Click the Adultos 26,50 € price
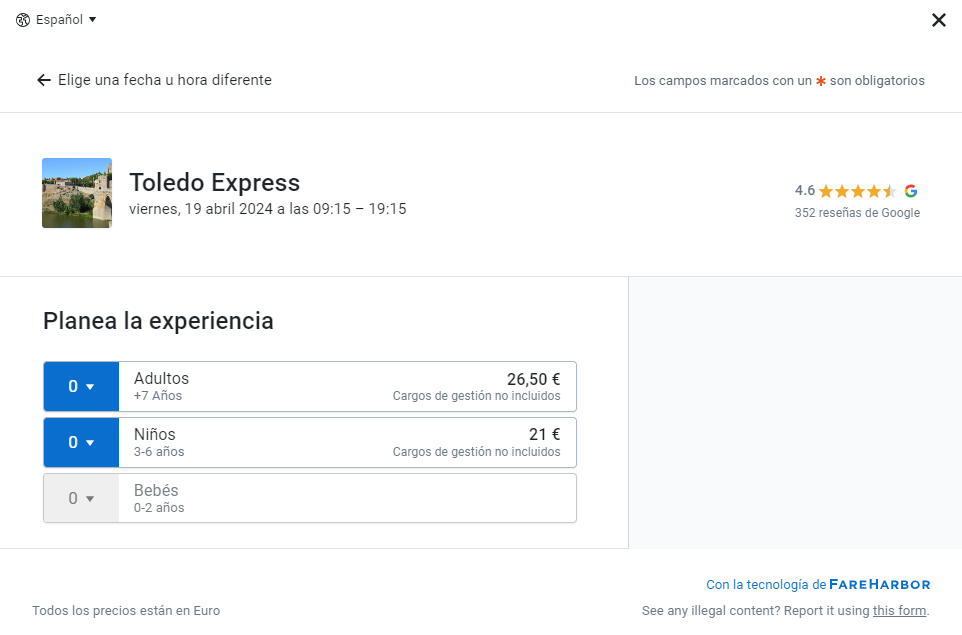This screenshot has height=635, width=962. [x=533, y=379]
